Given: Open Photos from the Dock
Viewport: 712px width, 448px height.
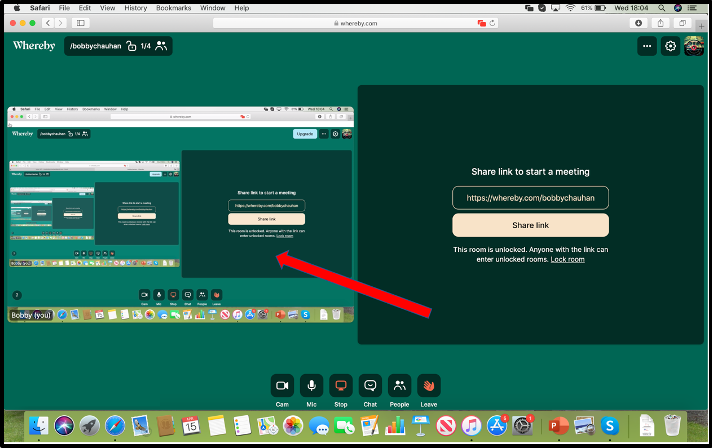Looking at the screenshot, I should click(293, 426).
